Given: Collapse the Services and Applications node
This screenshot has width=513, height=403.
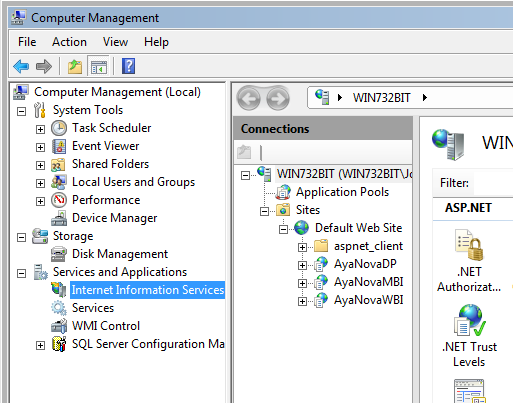Looking at the screenshot, I should click(22, 273).
